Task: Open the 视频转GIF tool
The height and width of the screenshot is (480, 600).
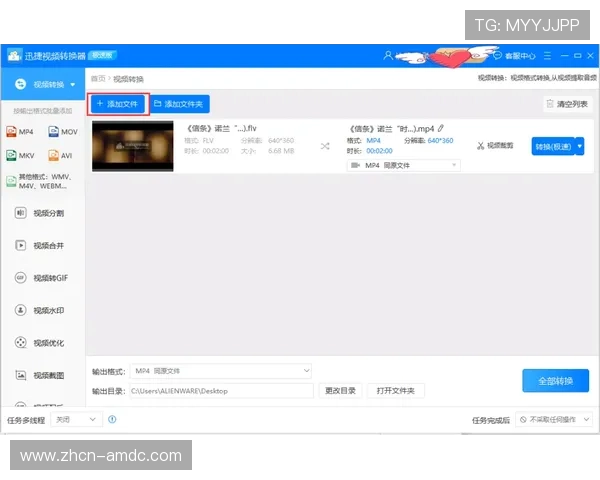Action: (20, 278)
